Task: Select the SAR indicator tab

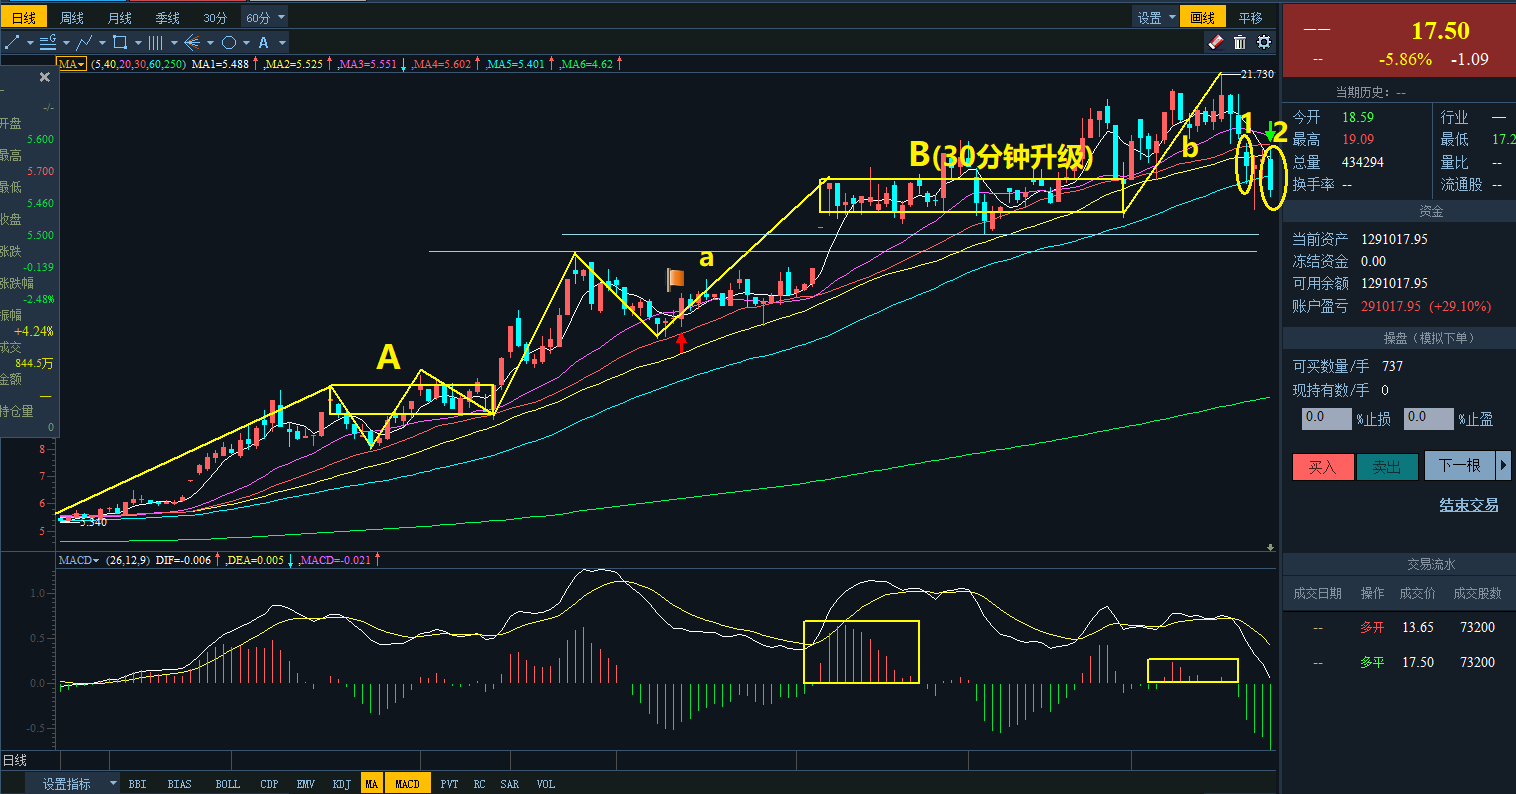Action: (x=510, y=784)
